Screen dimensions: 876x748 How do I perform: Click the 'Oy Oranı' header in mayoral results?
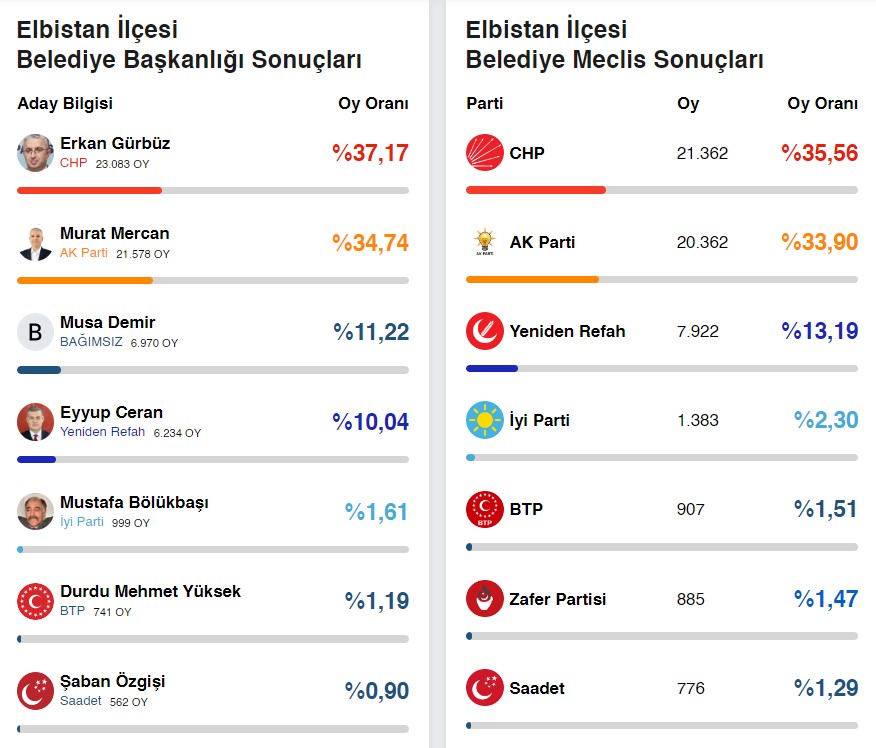(373, 104)
